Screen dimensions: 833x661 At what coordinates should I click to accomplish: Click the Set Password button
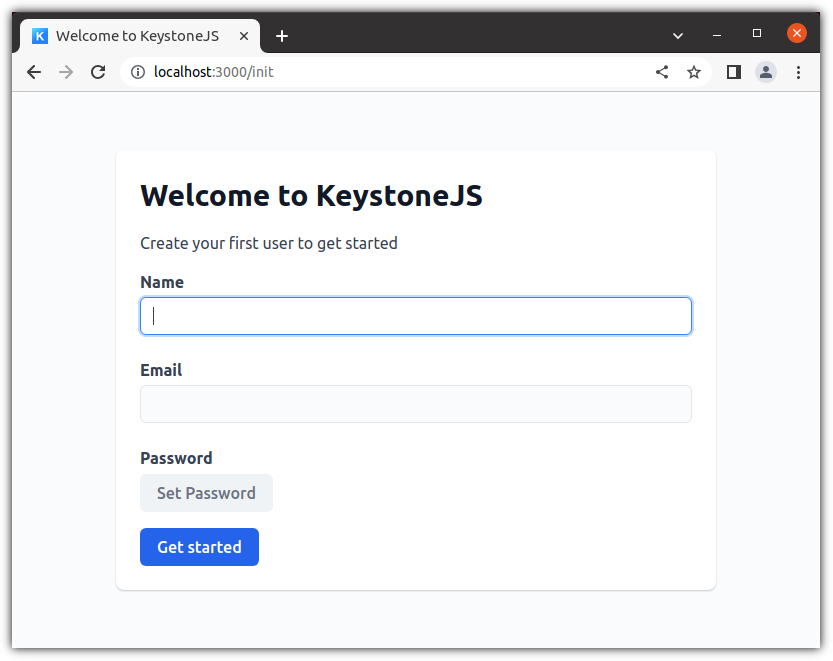(x=207, y=493)
